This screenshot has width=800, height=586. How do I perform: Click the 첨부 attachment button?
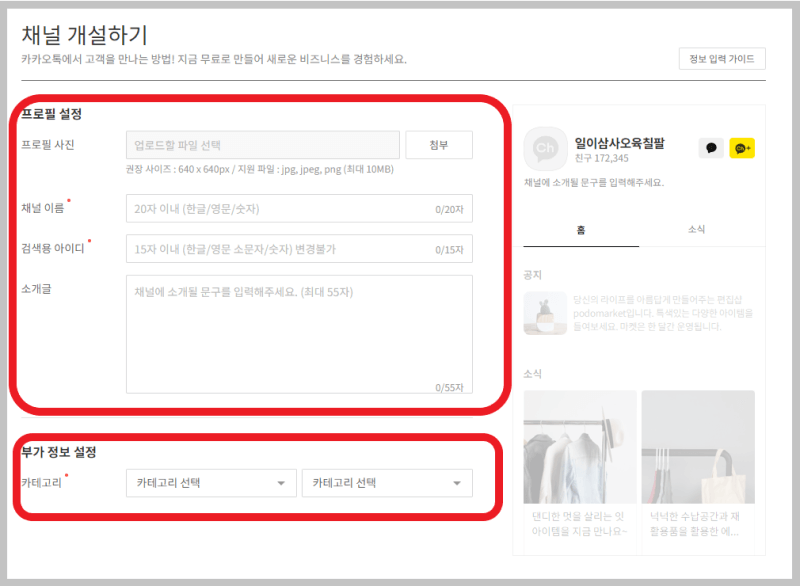[438, 144]
